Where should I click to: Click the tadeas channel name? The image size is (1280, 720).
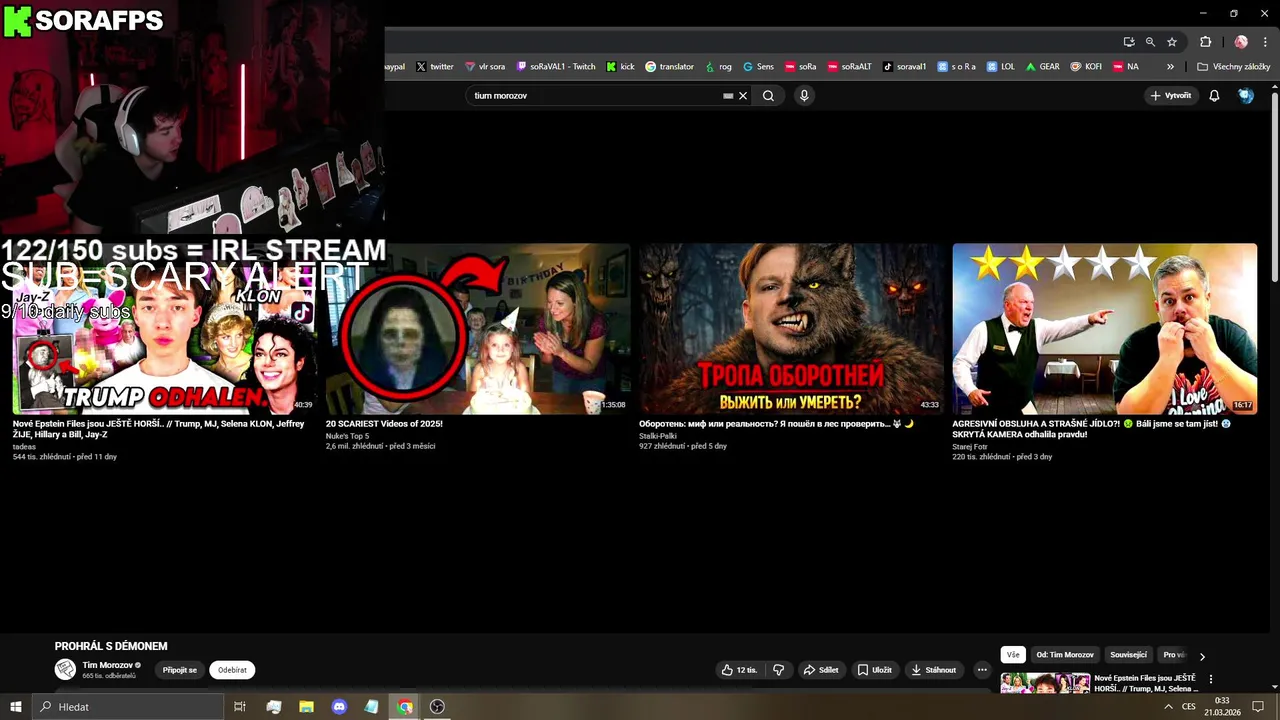pyautogui.click(x=24, y=447)
